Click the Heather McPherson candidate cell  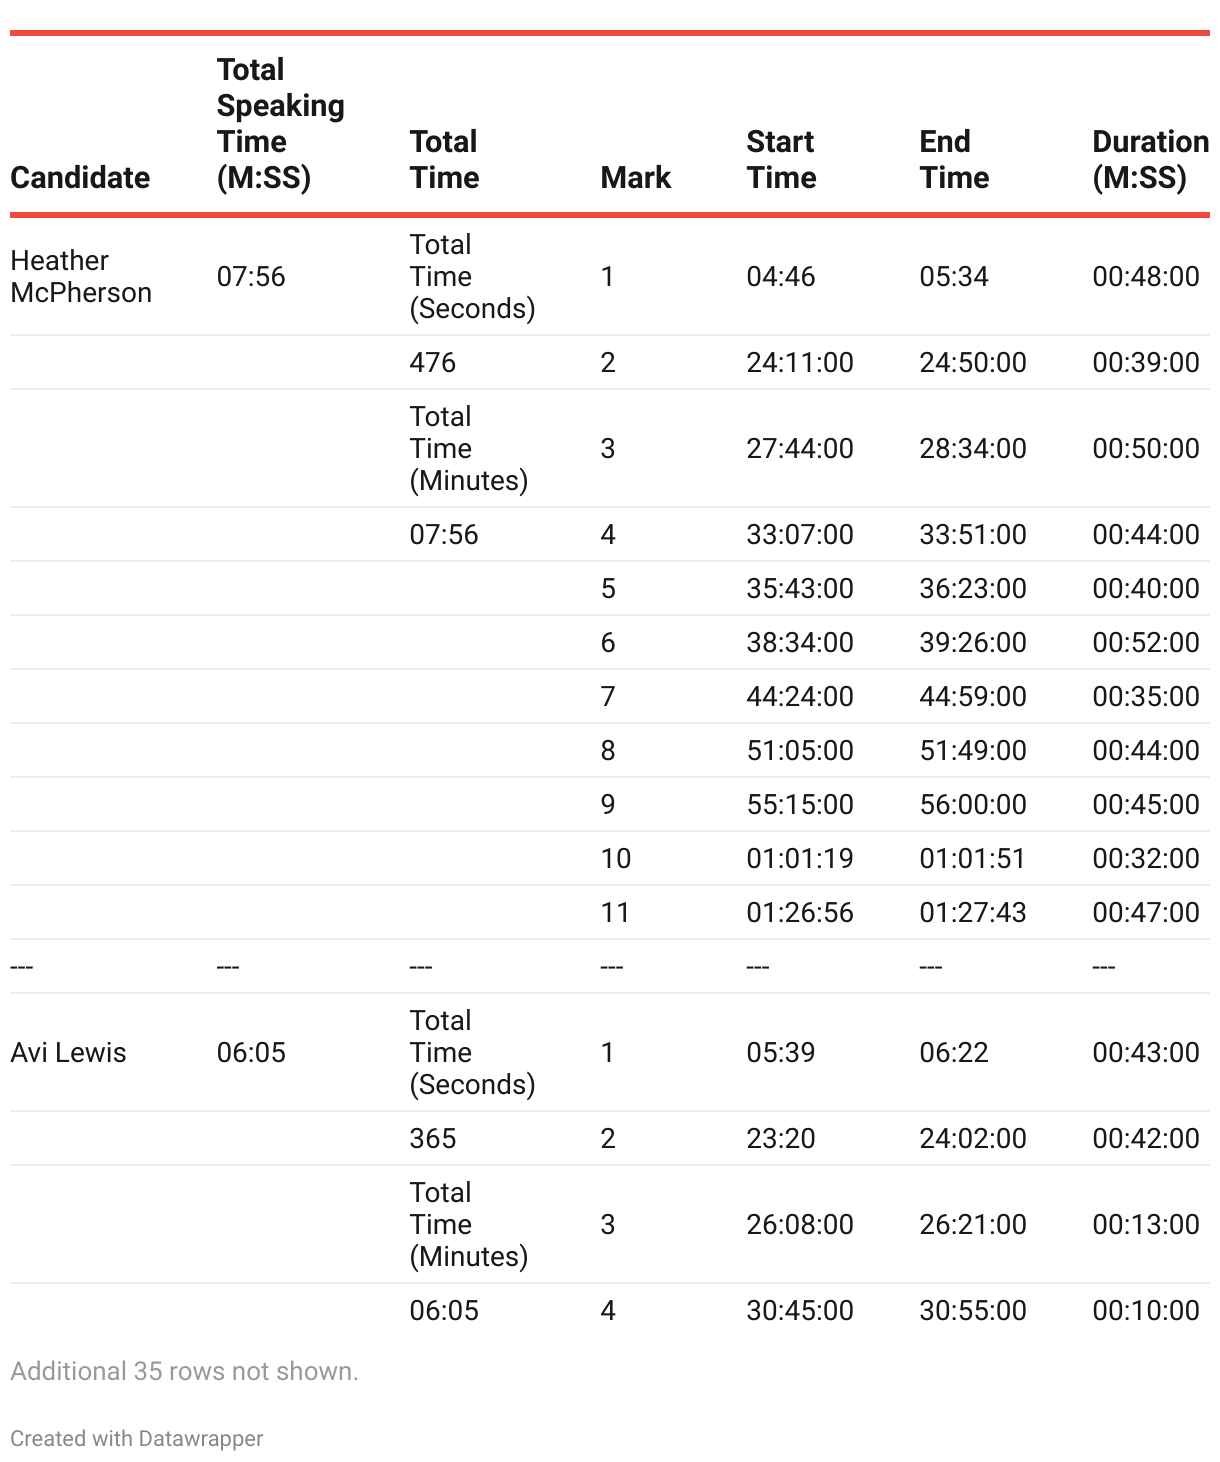coord(81,276)
